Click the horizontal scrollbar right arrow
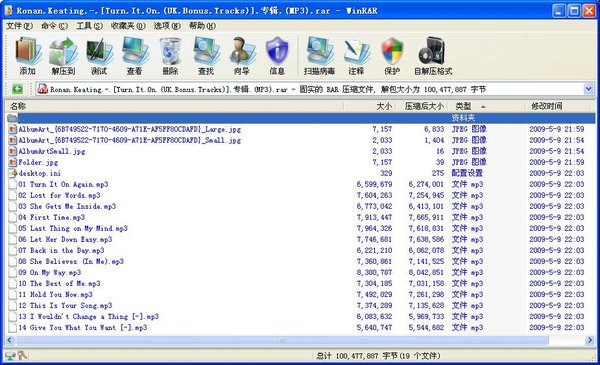The image size is (600, 365). click(590, 340)
